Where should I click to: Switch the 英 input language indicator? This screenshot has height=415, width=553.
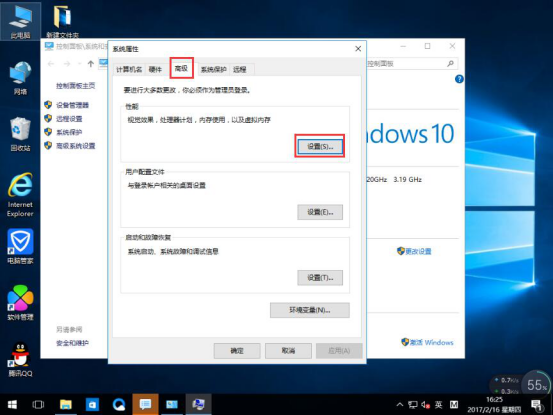438,404
